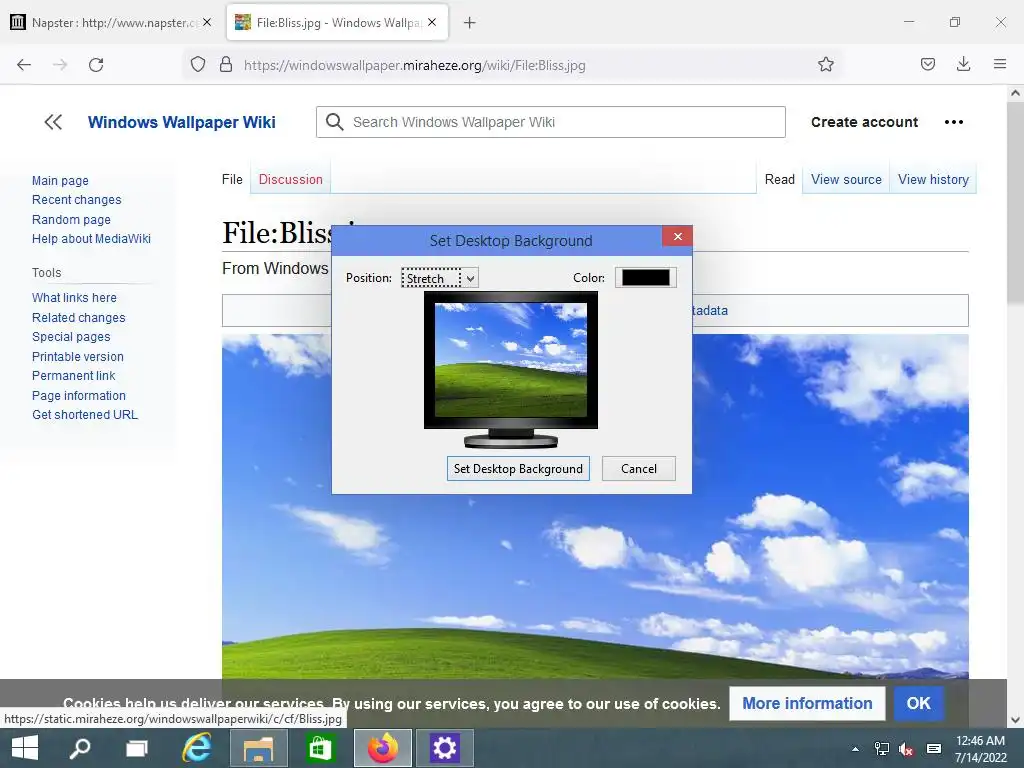The height and width of the screenshot is (768, 1024).
Task: Switch to the Napster browser tab
Action: pos(112,23)
